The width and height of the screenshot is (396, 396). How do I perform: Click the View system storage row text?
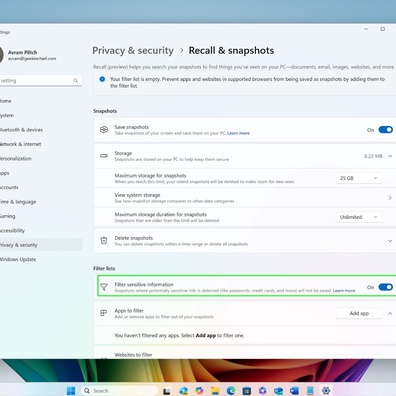137,195
